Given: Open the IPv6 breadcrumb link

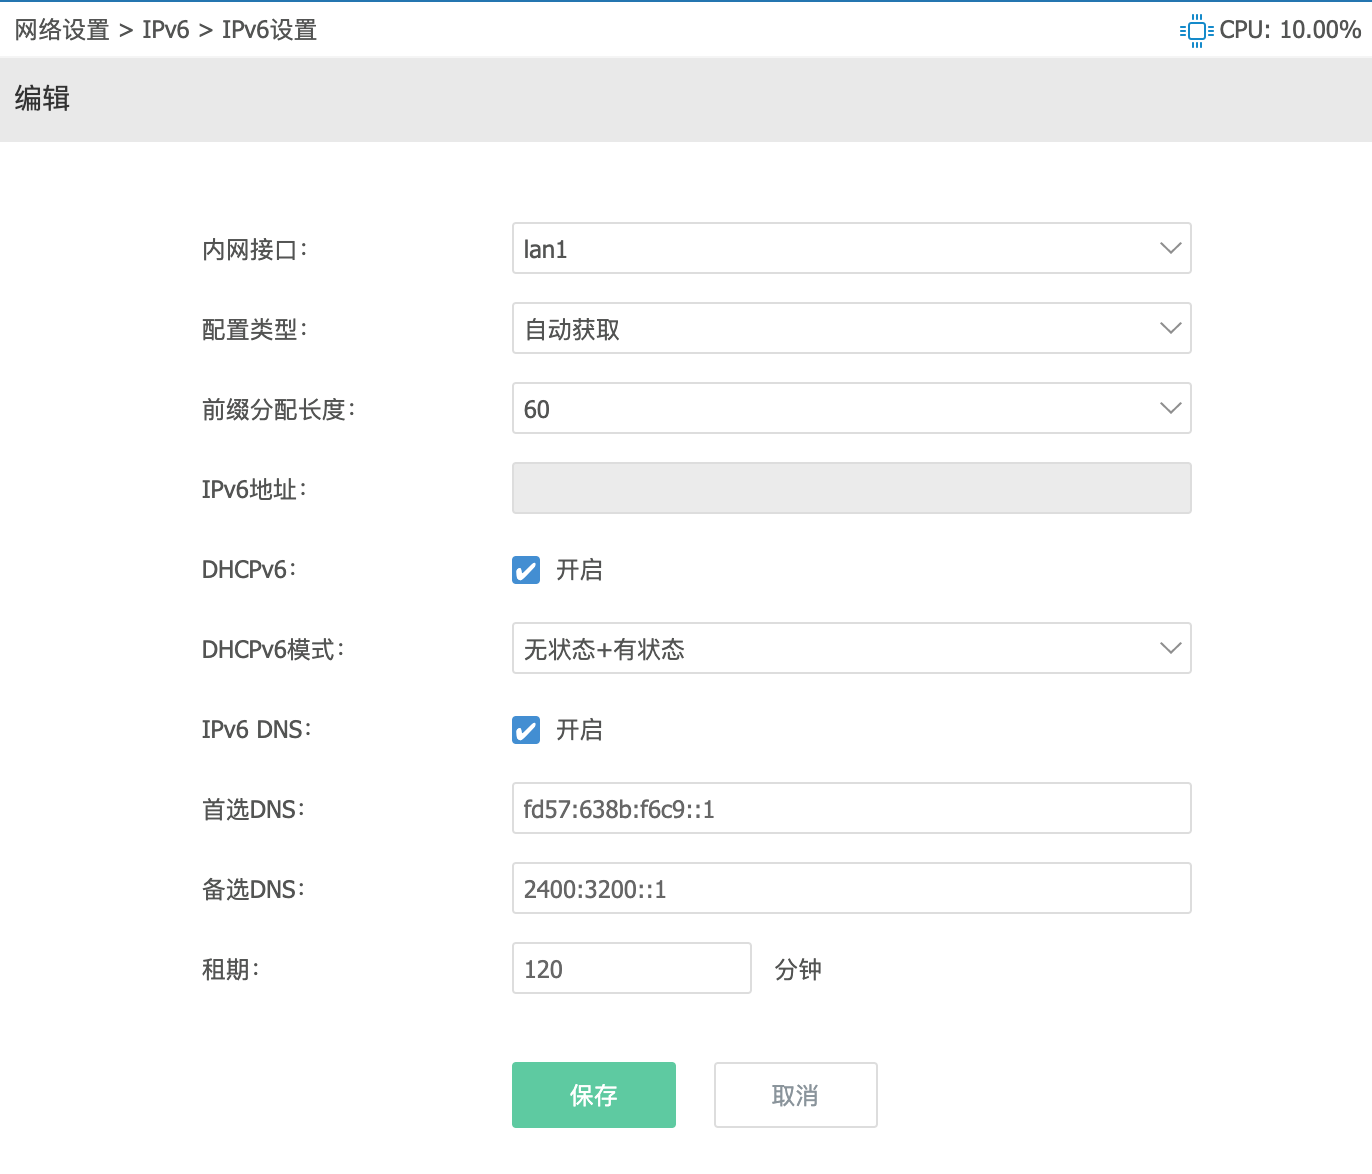Looking at the screenshot, I should pyautogui.click(x=166, y=30).
